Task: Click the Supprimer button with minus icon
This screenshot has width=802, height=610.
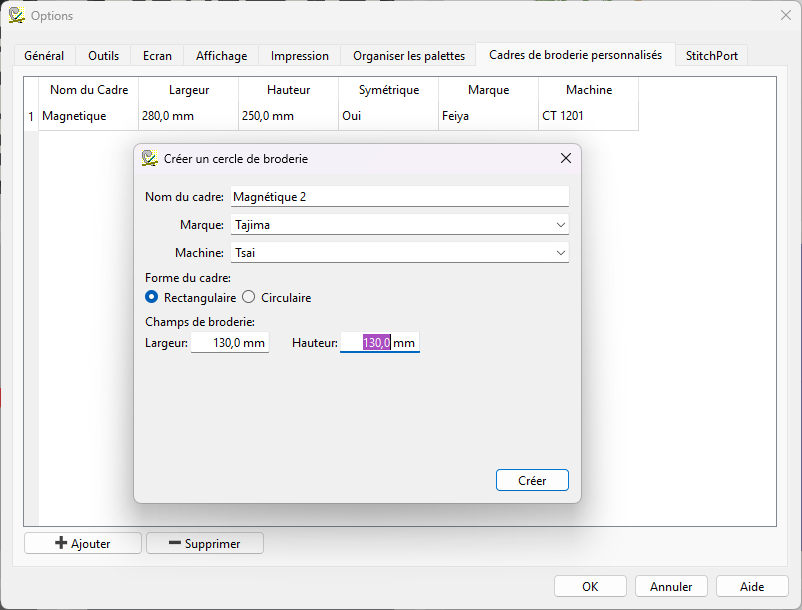Action: 205,543
